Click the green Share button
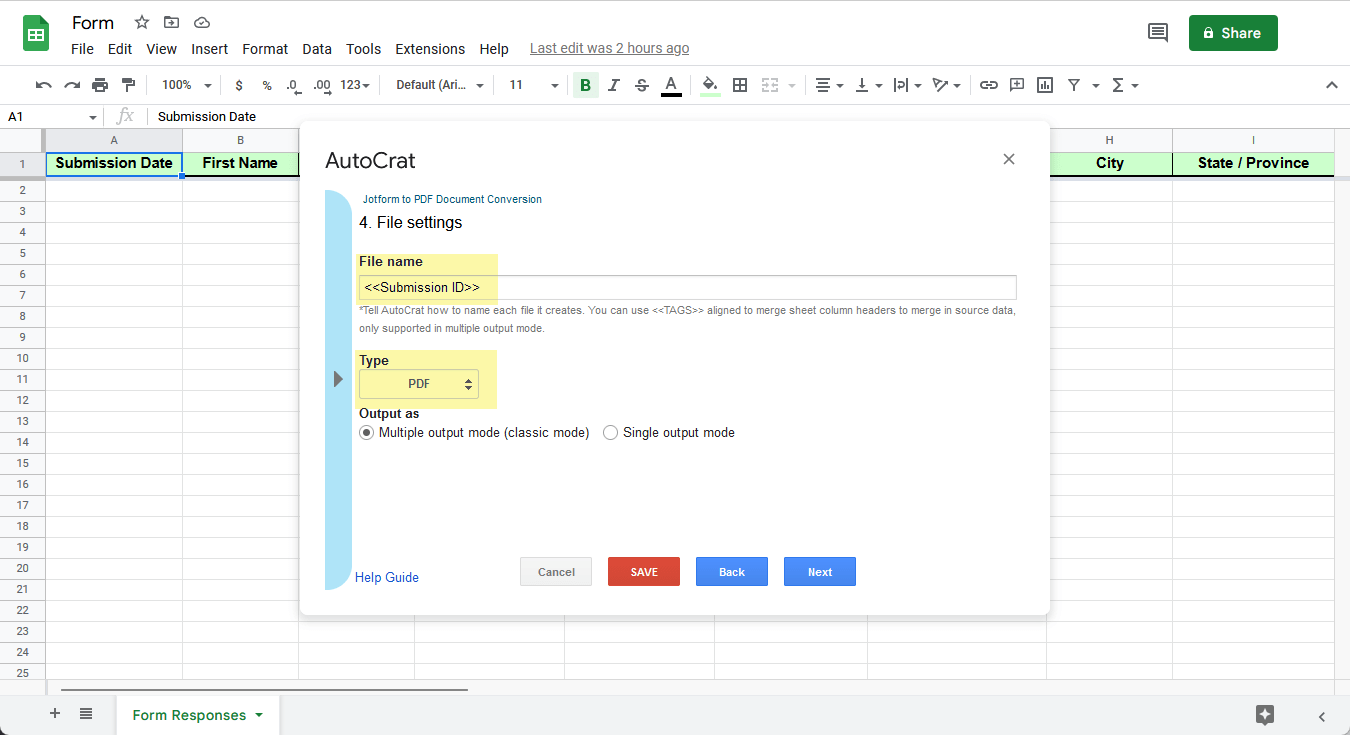This screenshot has height=735, width=1350. 1233,33
